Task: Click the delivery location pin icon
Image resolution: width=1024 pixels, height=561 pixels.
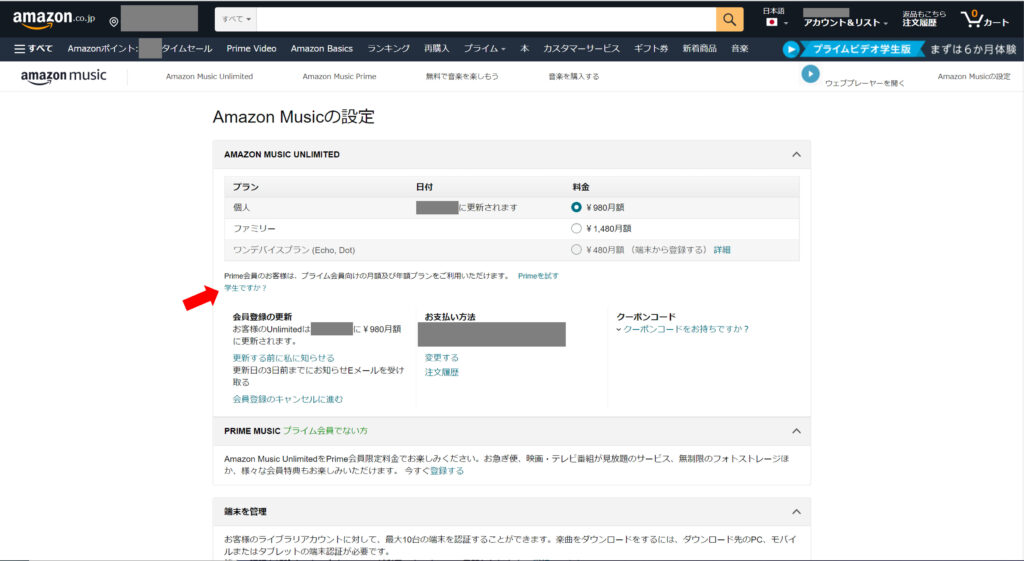Action: (x=114, y=22)
